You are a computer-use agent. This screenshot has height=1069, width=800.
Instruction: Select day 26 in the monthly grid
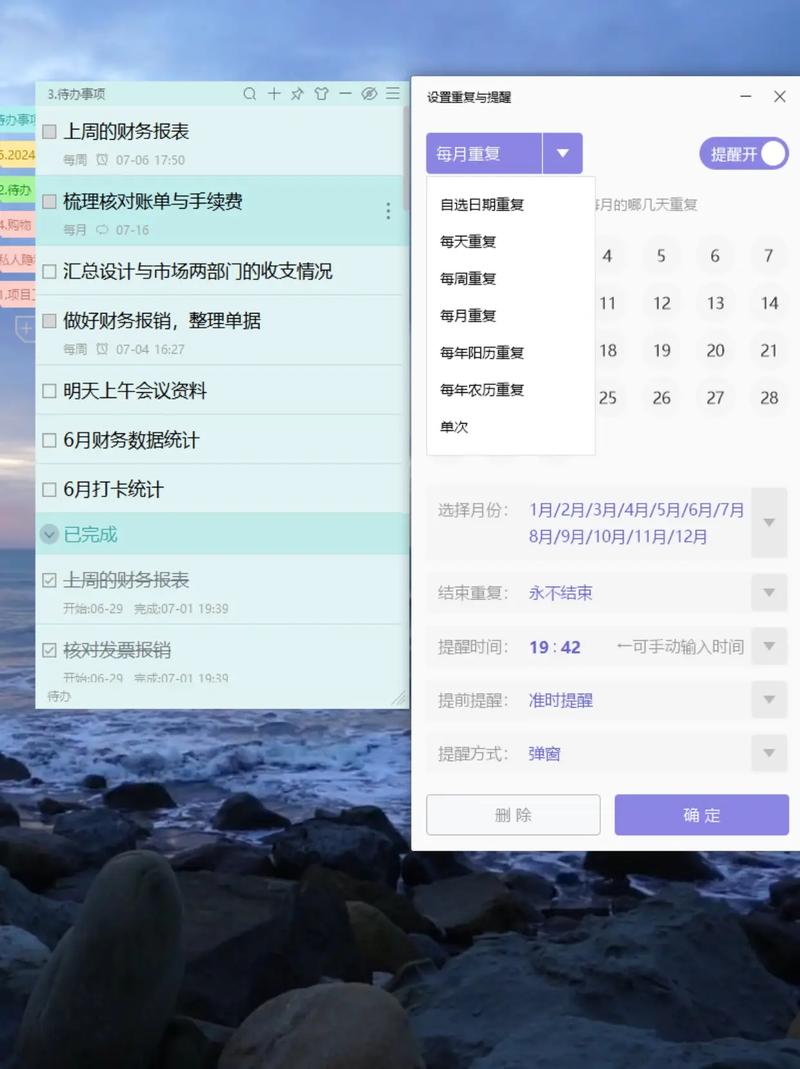pyautogui.click(x=662, y=397)
